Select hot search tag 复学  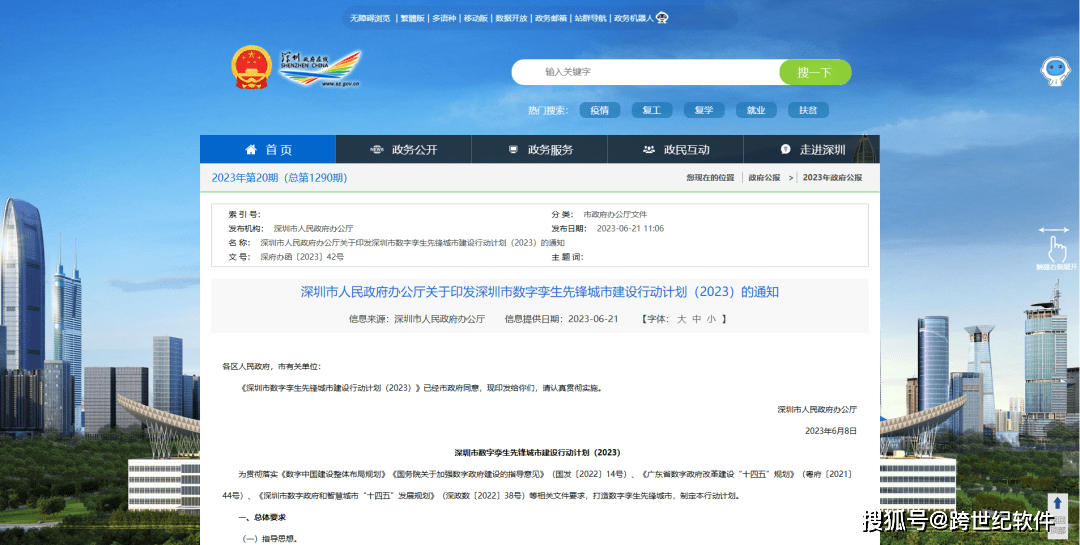pos(704,110)
